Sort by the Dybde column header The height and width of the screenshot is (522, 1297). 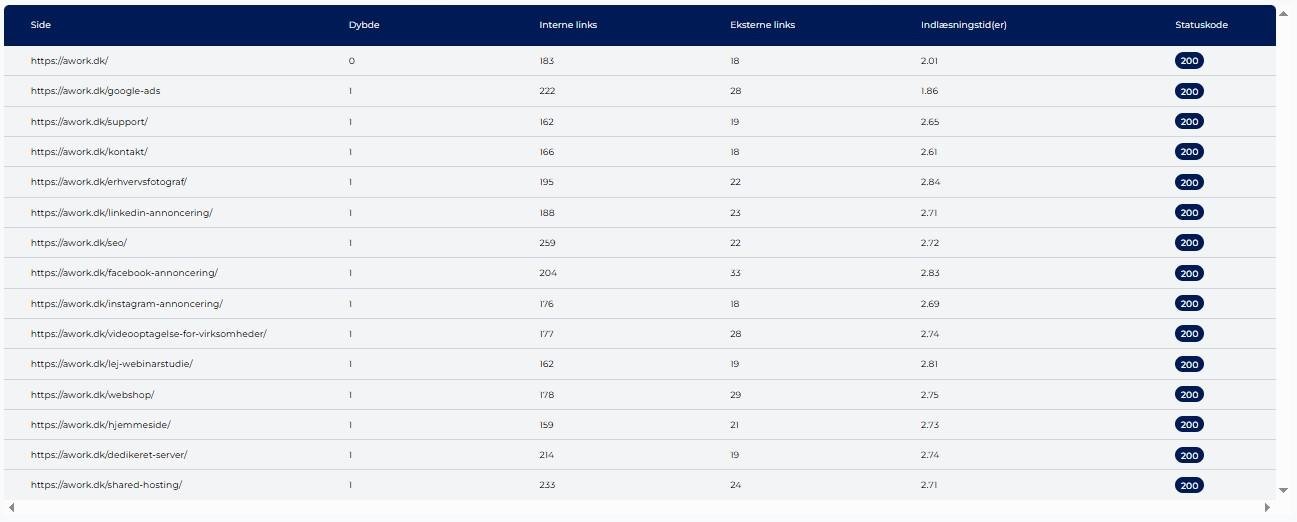tap(363, 25)
